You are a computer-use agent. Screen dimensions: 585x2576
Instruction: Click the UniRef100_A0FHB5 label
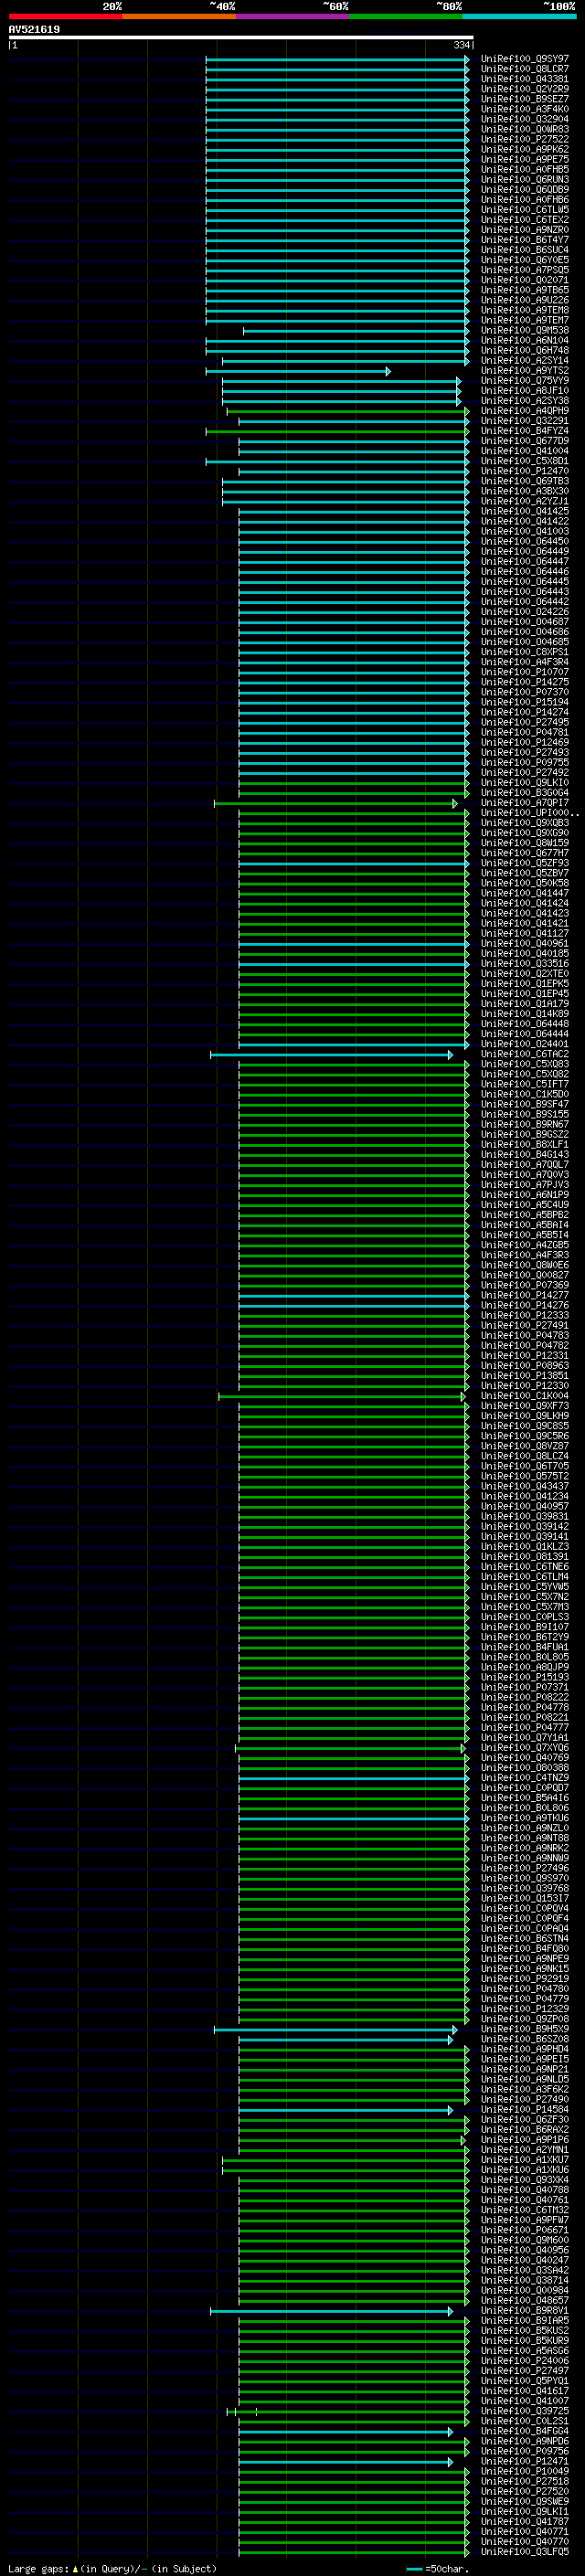click(x=524, y=170)
